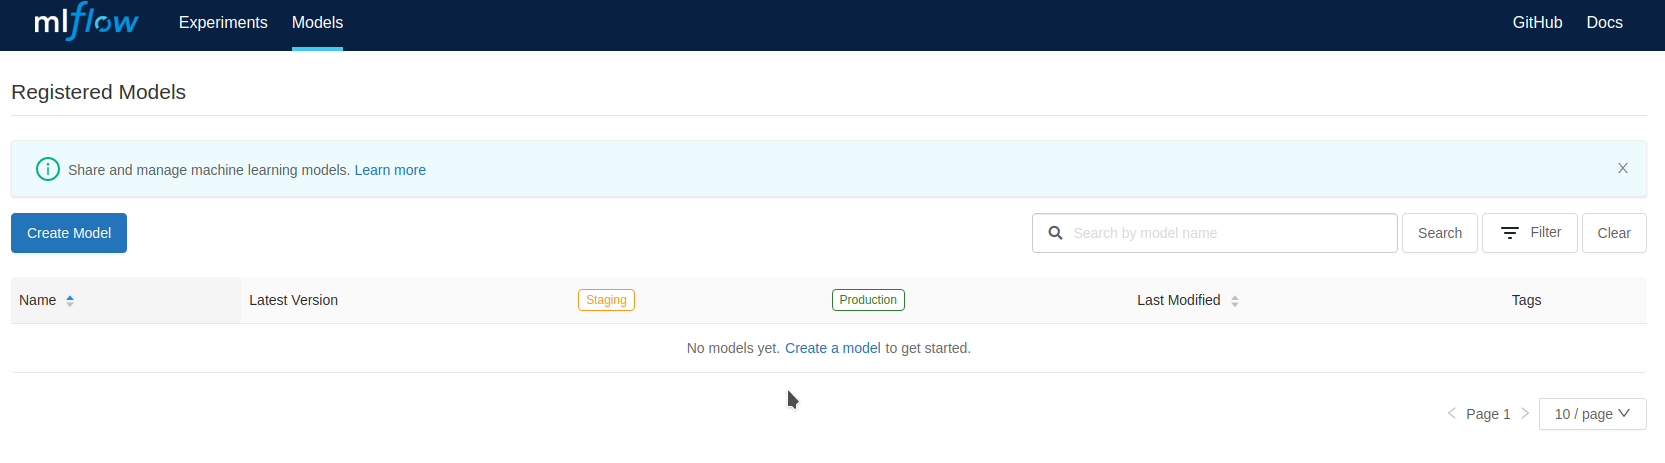The height and width of the screenshot is (463, 1665).
Task: Sort by Last Modified column
Action: pyautogui.click(x=1188, y=300)
